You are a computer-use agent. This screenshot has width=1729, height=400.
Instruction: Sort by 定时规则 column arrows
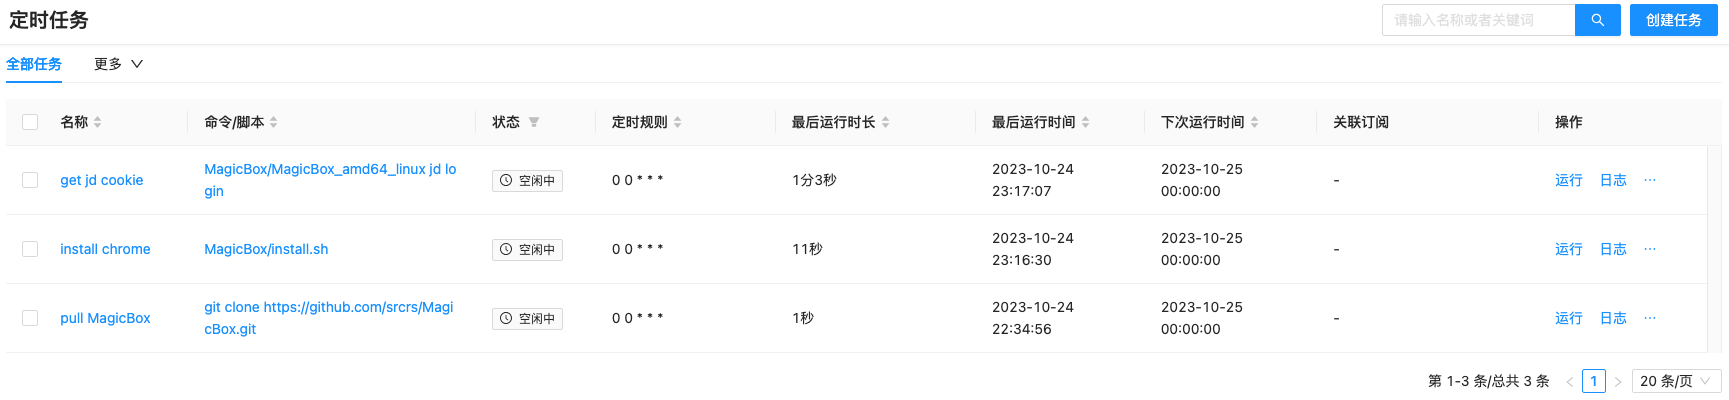pyautogui.click(x=677, y=122)
